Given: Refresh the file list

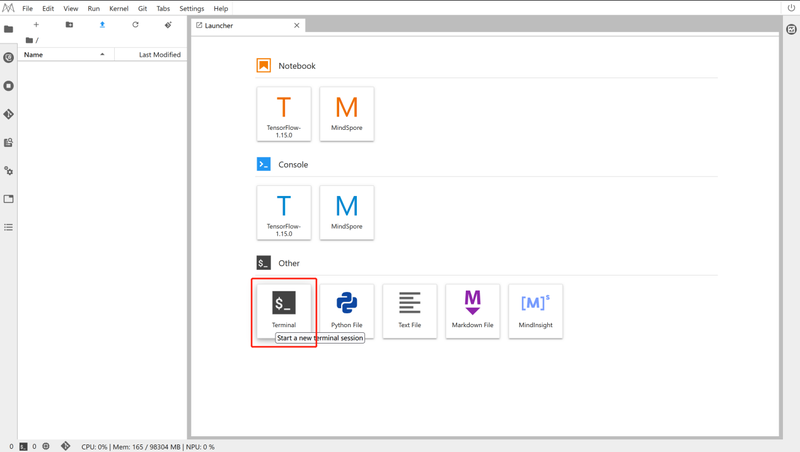Looking at the screenshot, I should [135, 24].
